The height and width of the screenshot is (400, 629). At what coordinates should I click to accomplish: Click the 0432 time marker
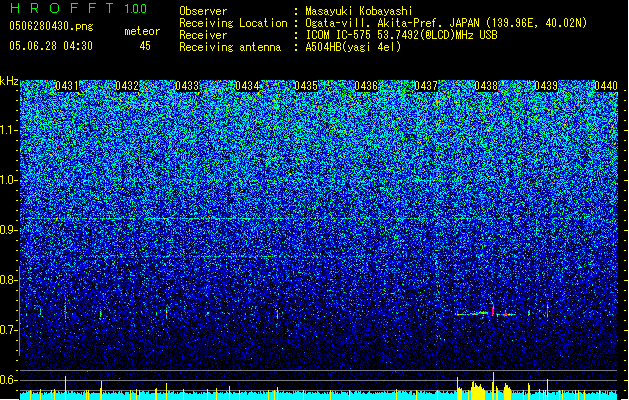coord(127,86)
